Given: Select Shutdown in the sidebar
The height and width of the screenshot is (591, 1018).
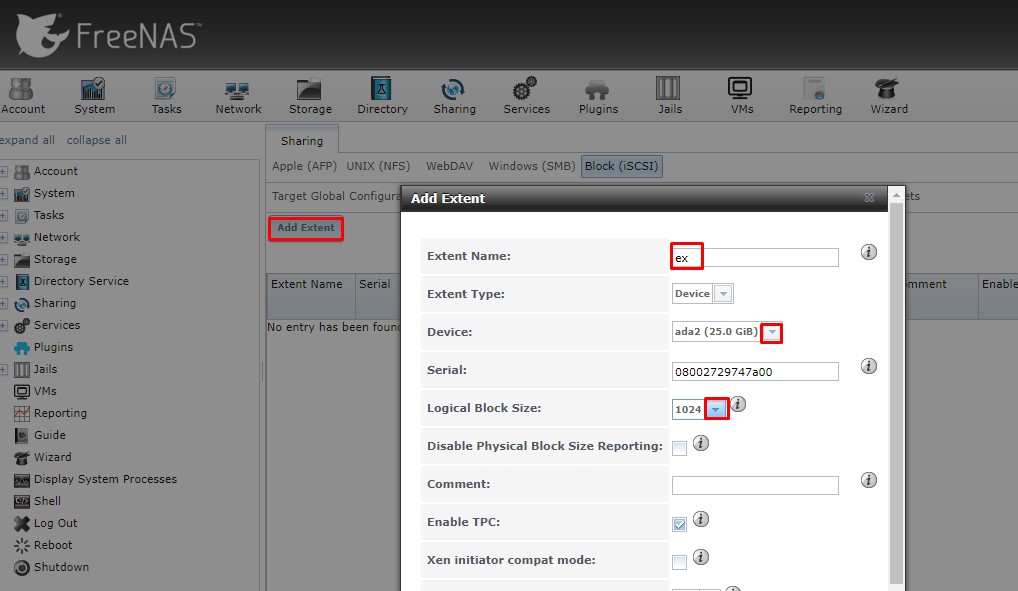Looking at the screenshot, I should 61,567.
